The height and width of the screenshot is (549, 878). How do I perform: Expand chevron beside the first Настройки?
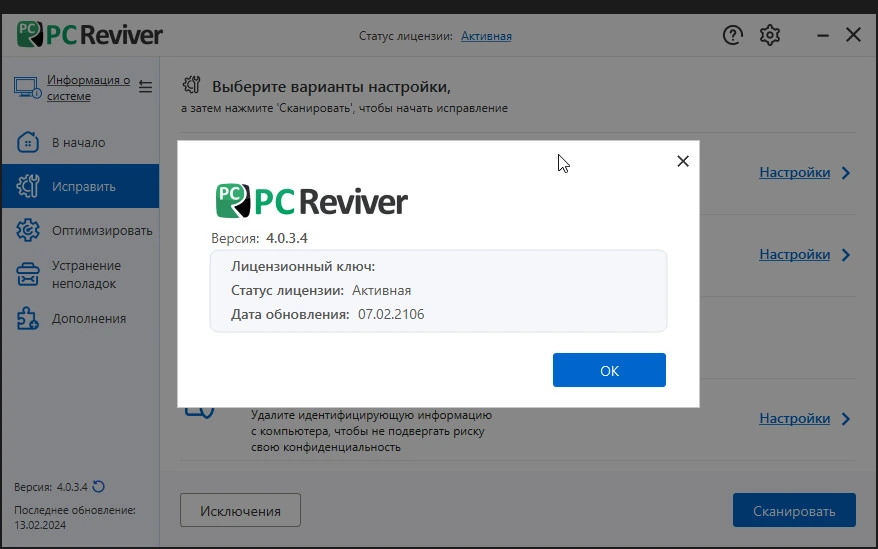[x=846, y=173]
